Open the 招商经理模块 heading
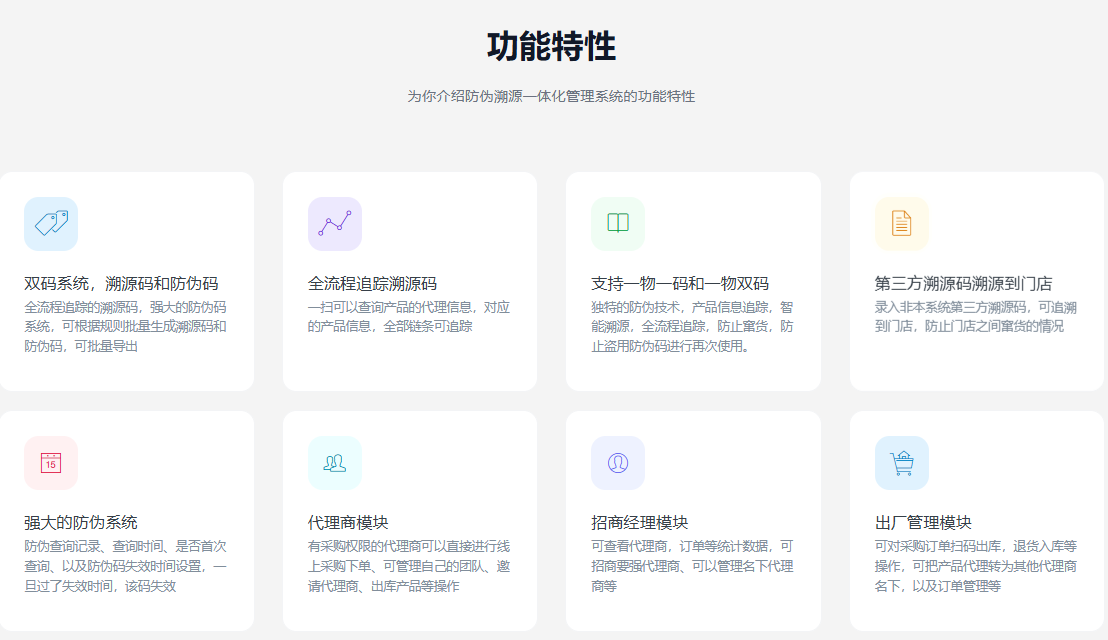The image size is (1108, 640). click(x=640, y=522)
